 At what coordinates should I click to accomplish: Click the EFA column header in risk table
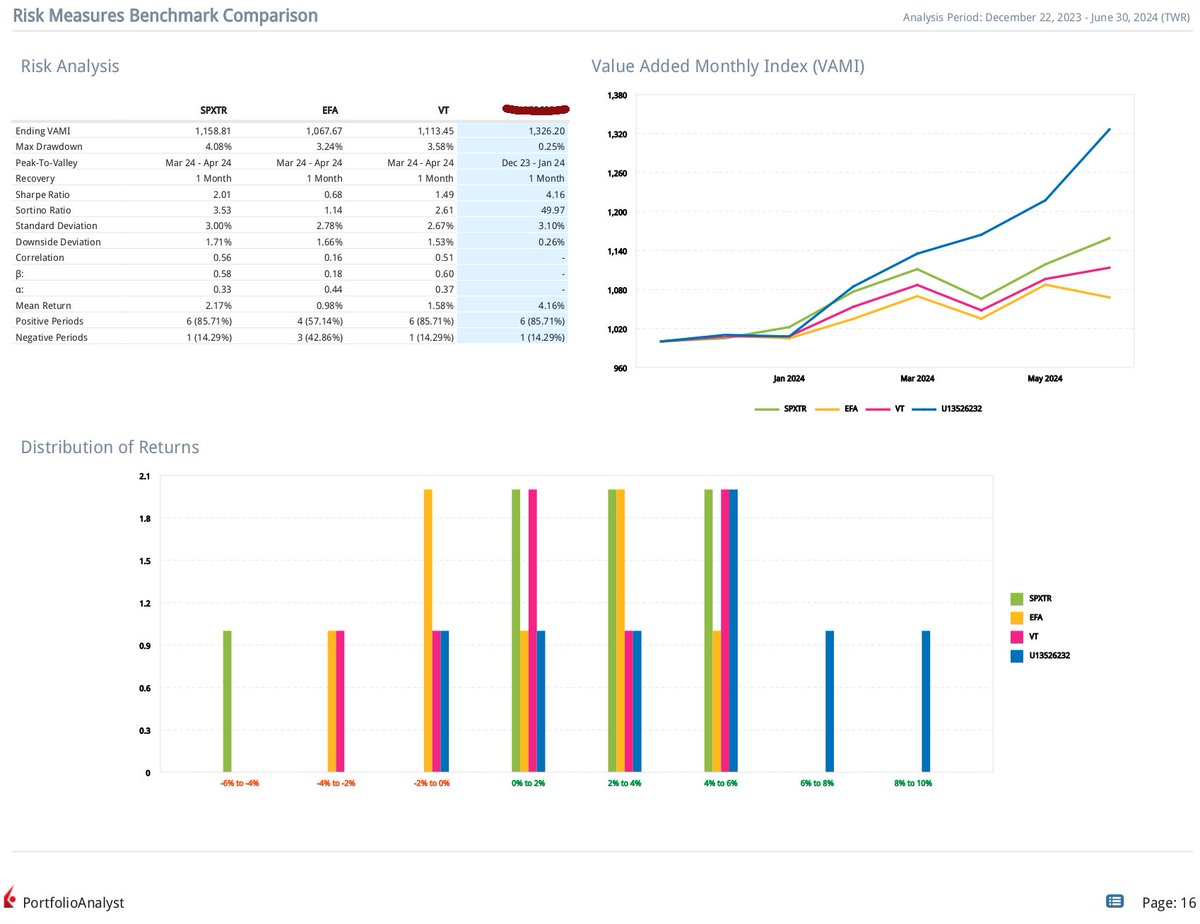(x=332, y=110)
